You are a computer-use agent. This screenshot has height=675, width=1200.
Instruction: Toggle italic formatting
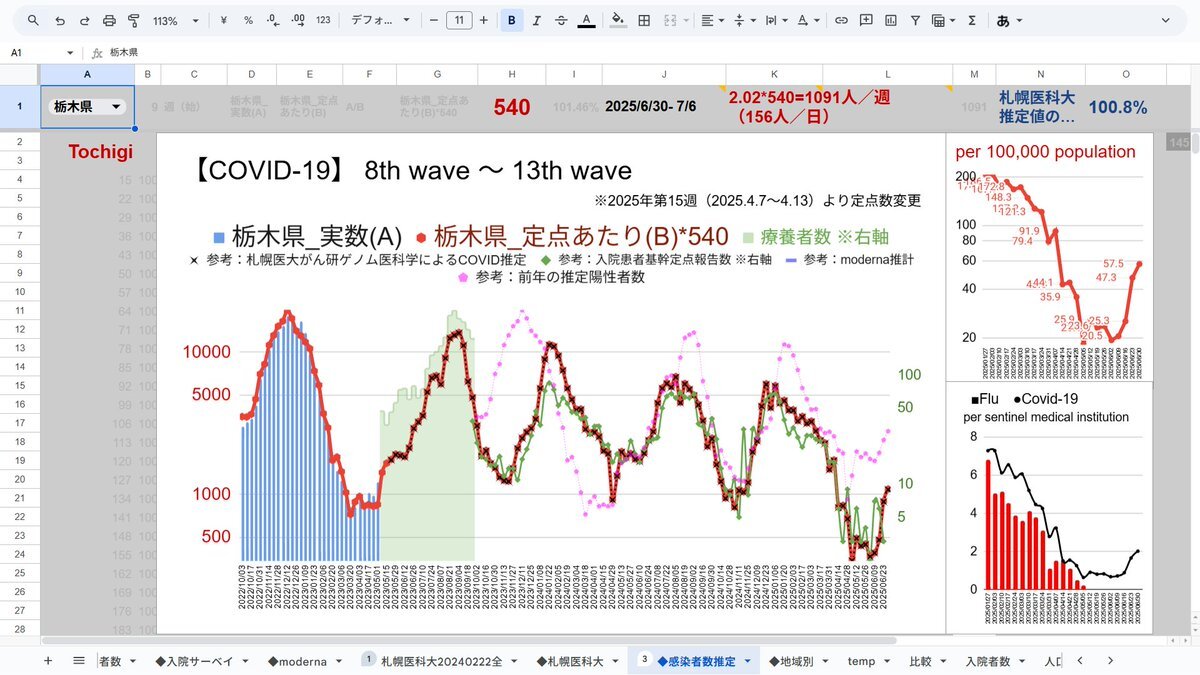[x=537, y=20]
